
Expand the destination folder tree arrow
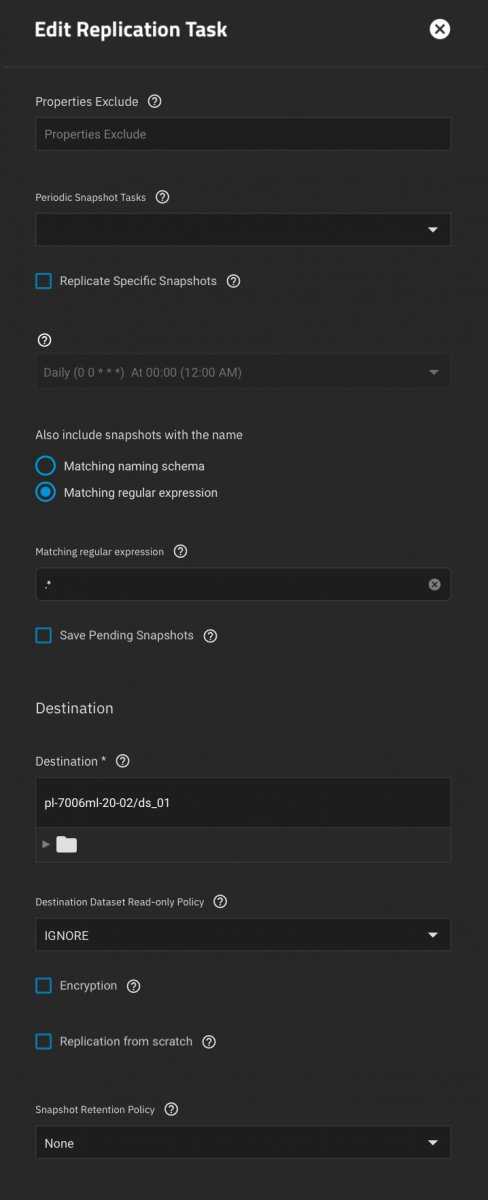tap(46, 845)
